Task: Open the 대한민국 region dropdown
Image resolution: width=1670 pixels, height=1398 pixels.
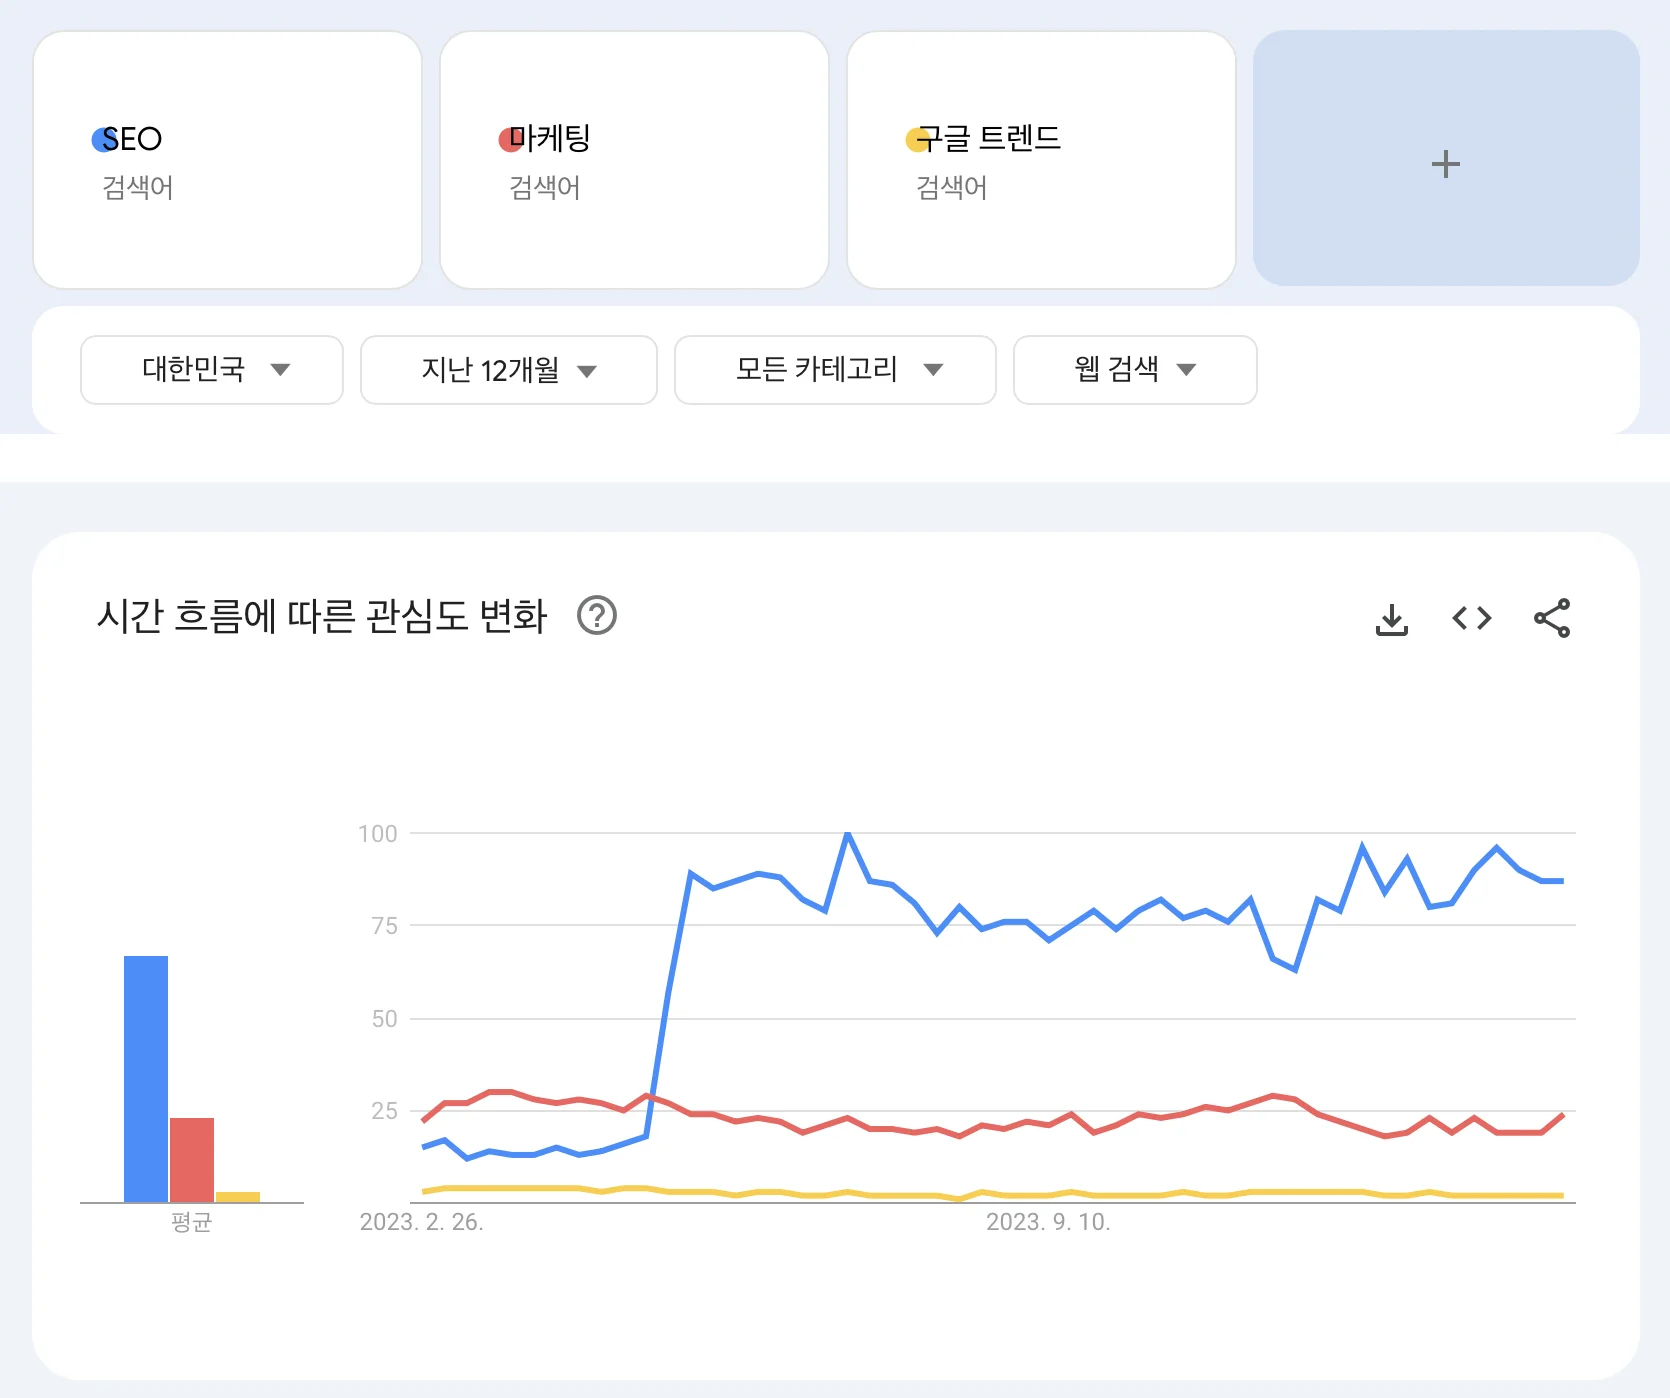Action: coord(211,370)
